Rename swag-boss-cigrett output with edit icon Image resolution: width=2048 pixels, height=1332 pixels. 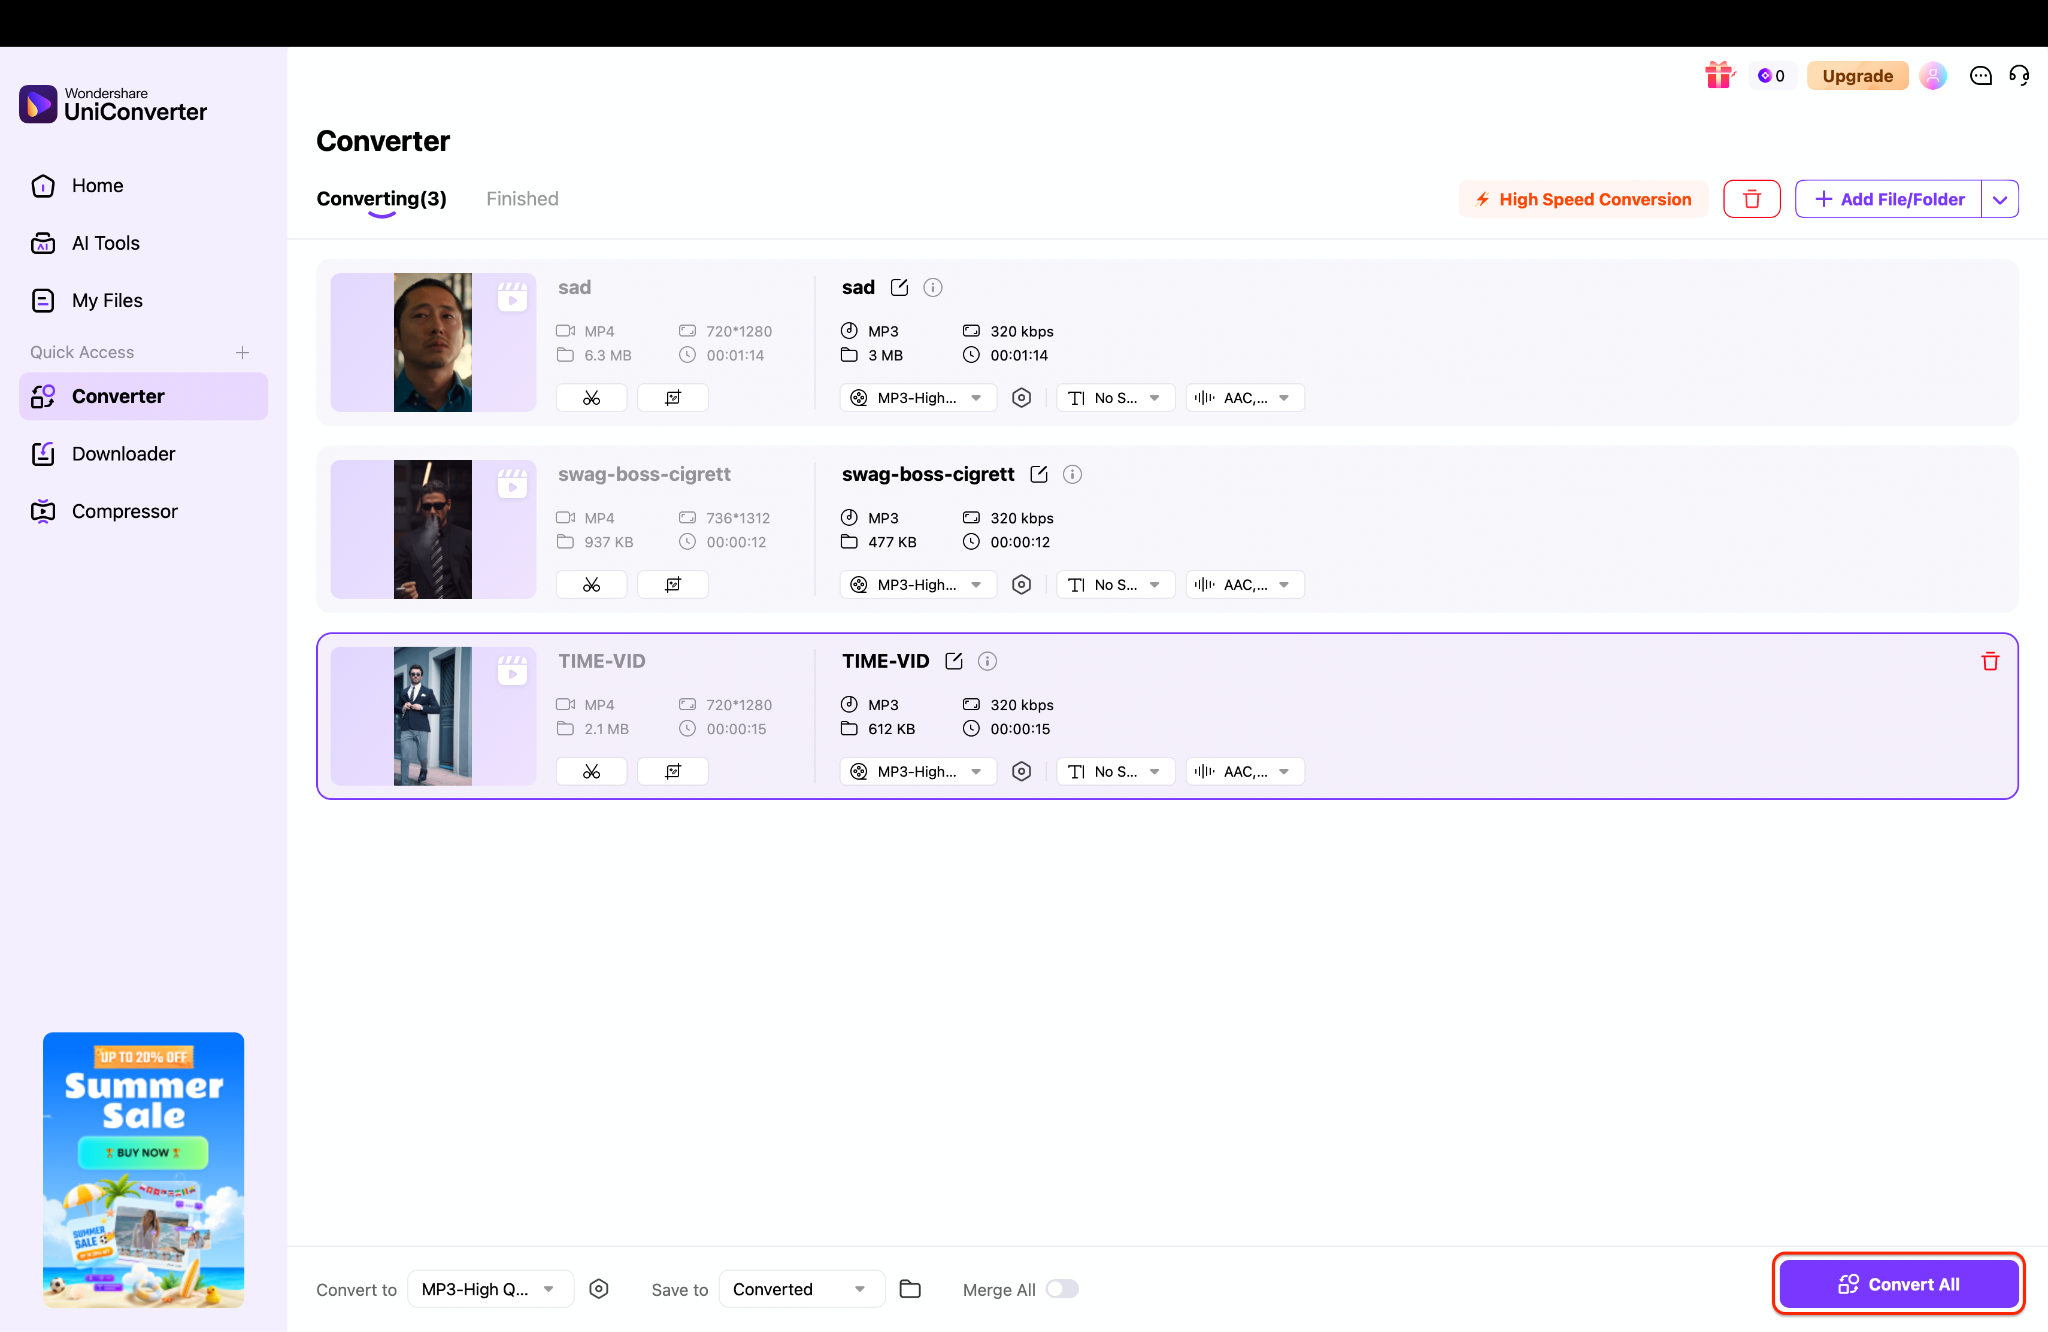point(1039,475)
